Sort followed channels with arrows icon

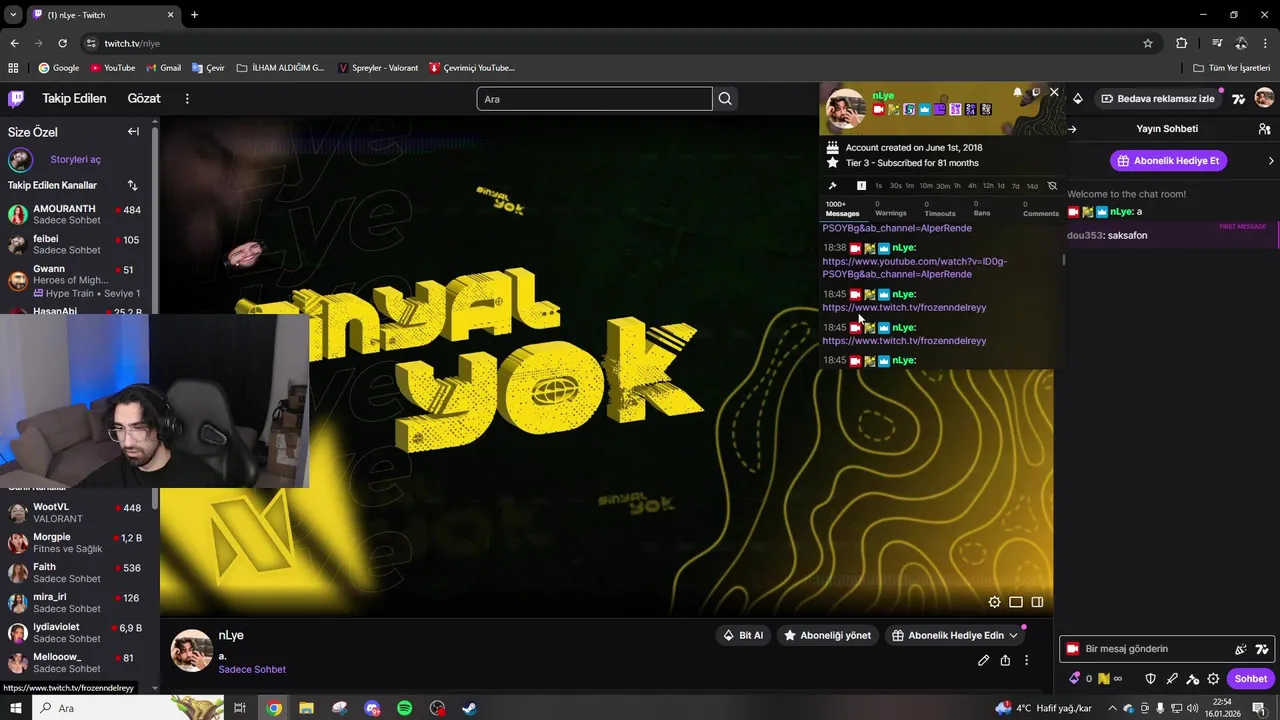click(133, 185)
